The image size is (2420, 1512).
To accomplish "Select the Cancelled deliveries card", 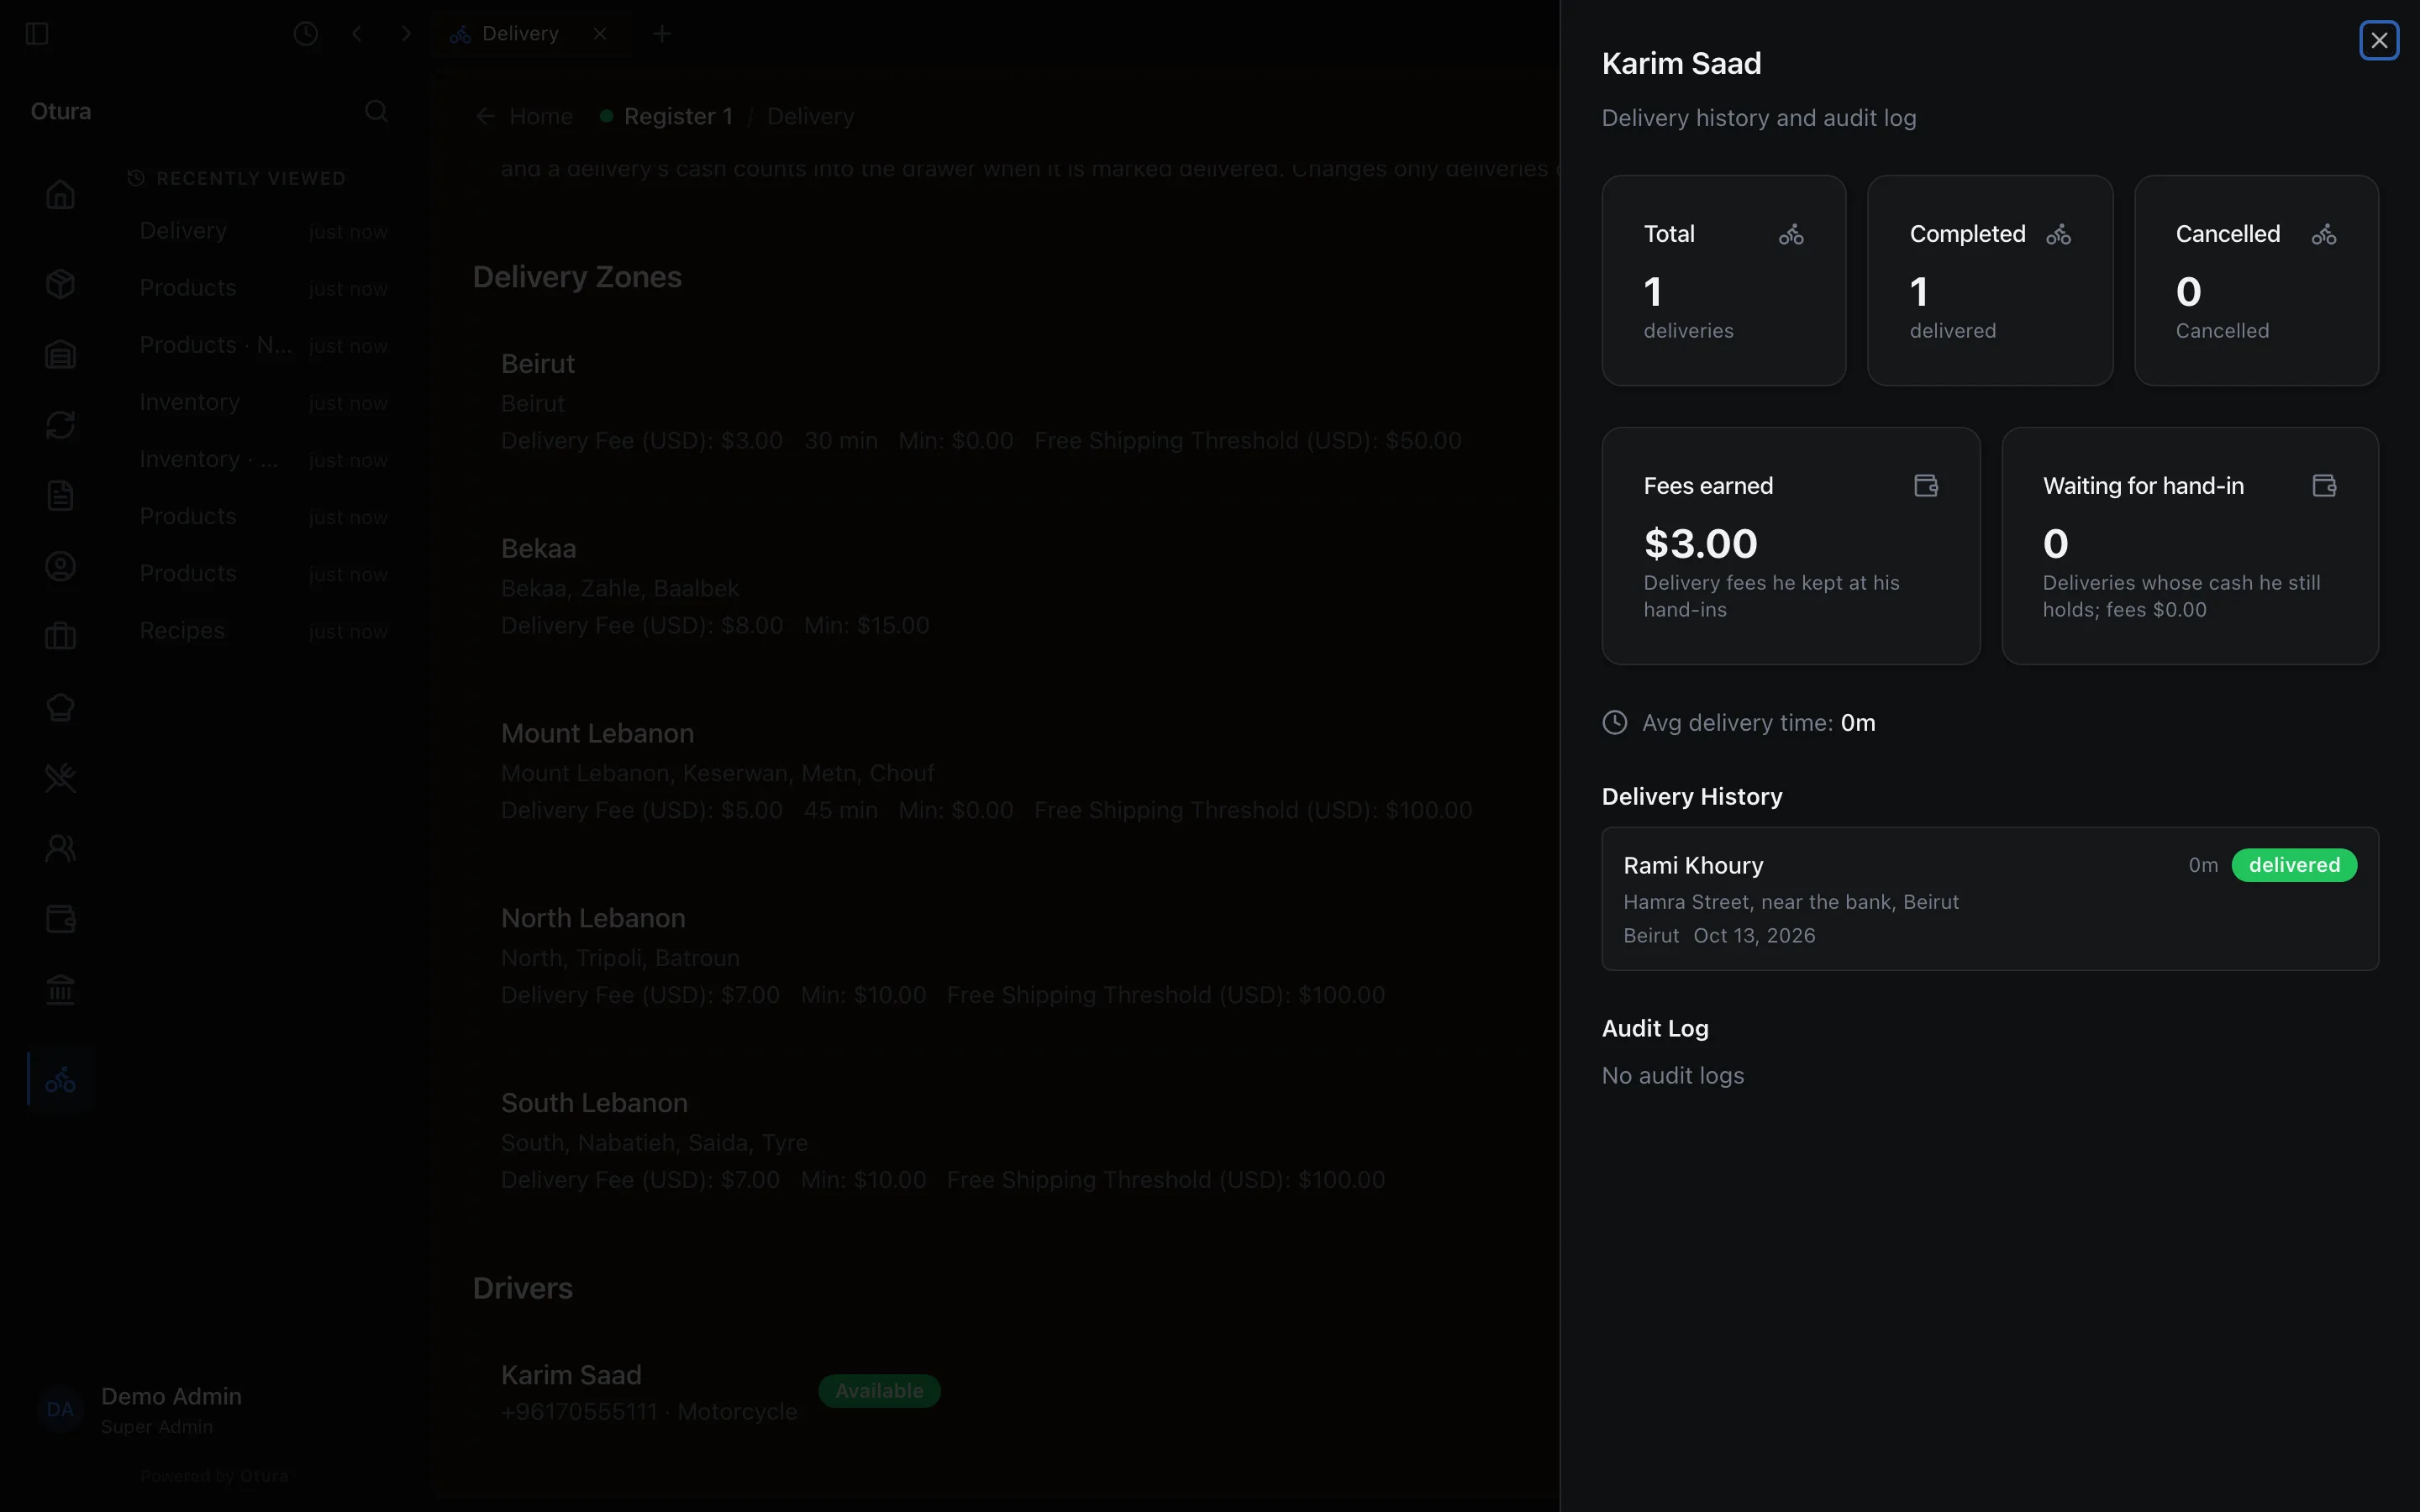I will coord(2256,281).
